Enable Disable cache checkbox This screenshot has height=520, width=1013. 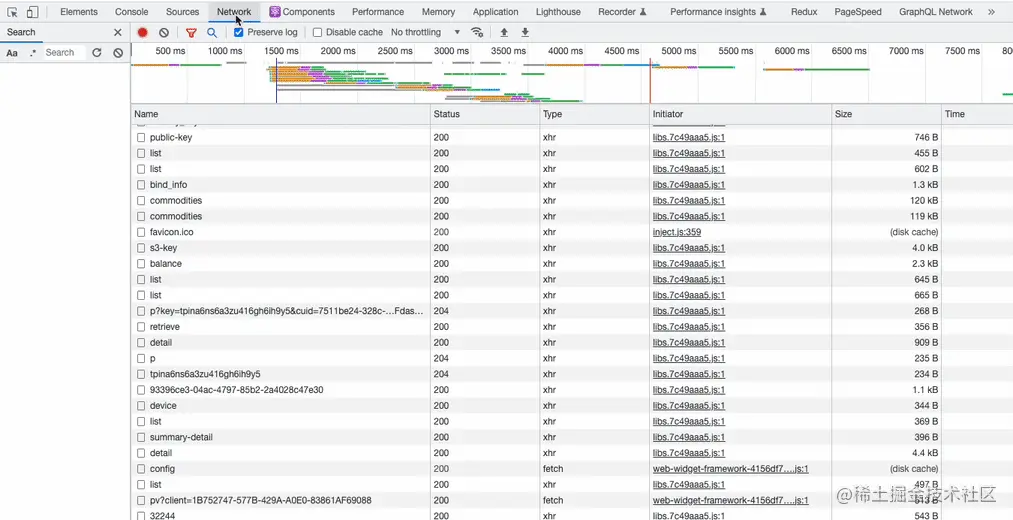point(317,32)
